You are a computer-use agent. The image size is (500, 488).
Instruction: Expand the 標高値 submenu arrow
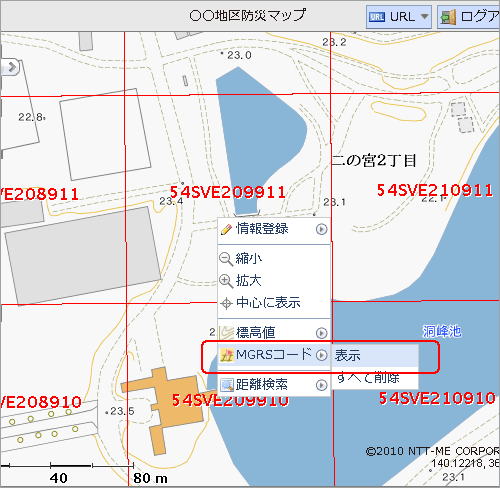pyautogui.click(x=321, y=333)
